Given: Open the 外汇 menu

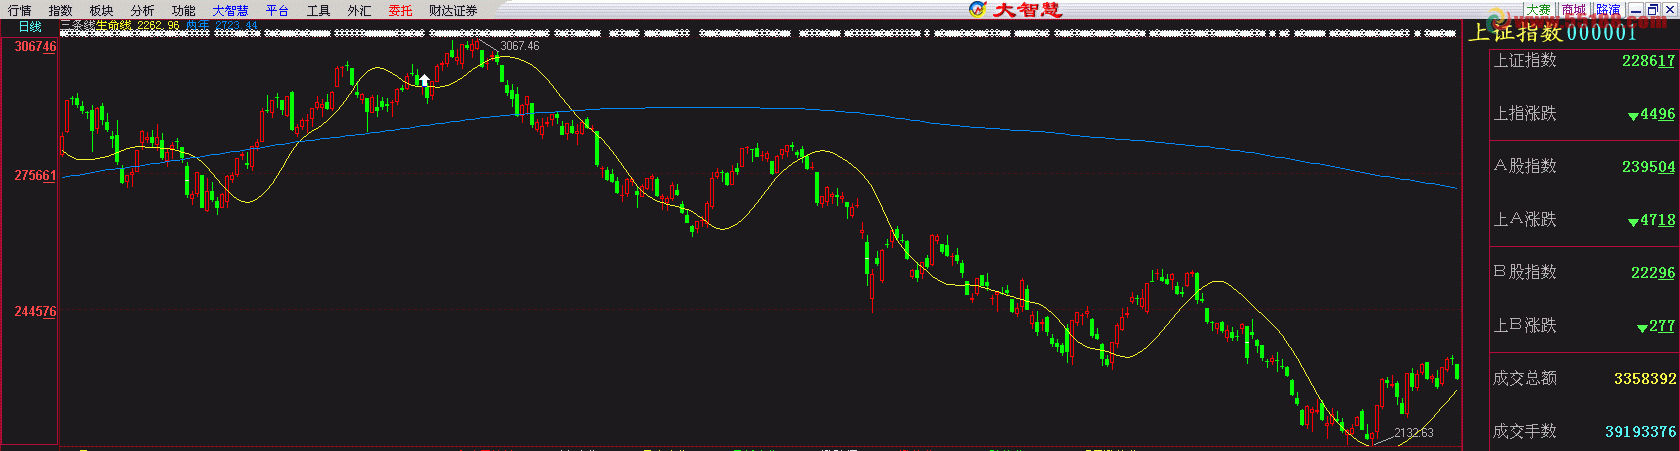Looking at the screenshot, I should pos(360,10).
